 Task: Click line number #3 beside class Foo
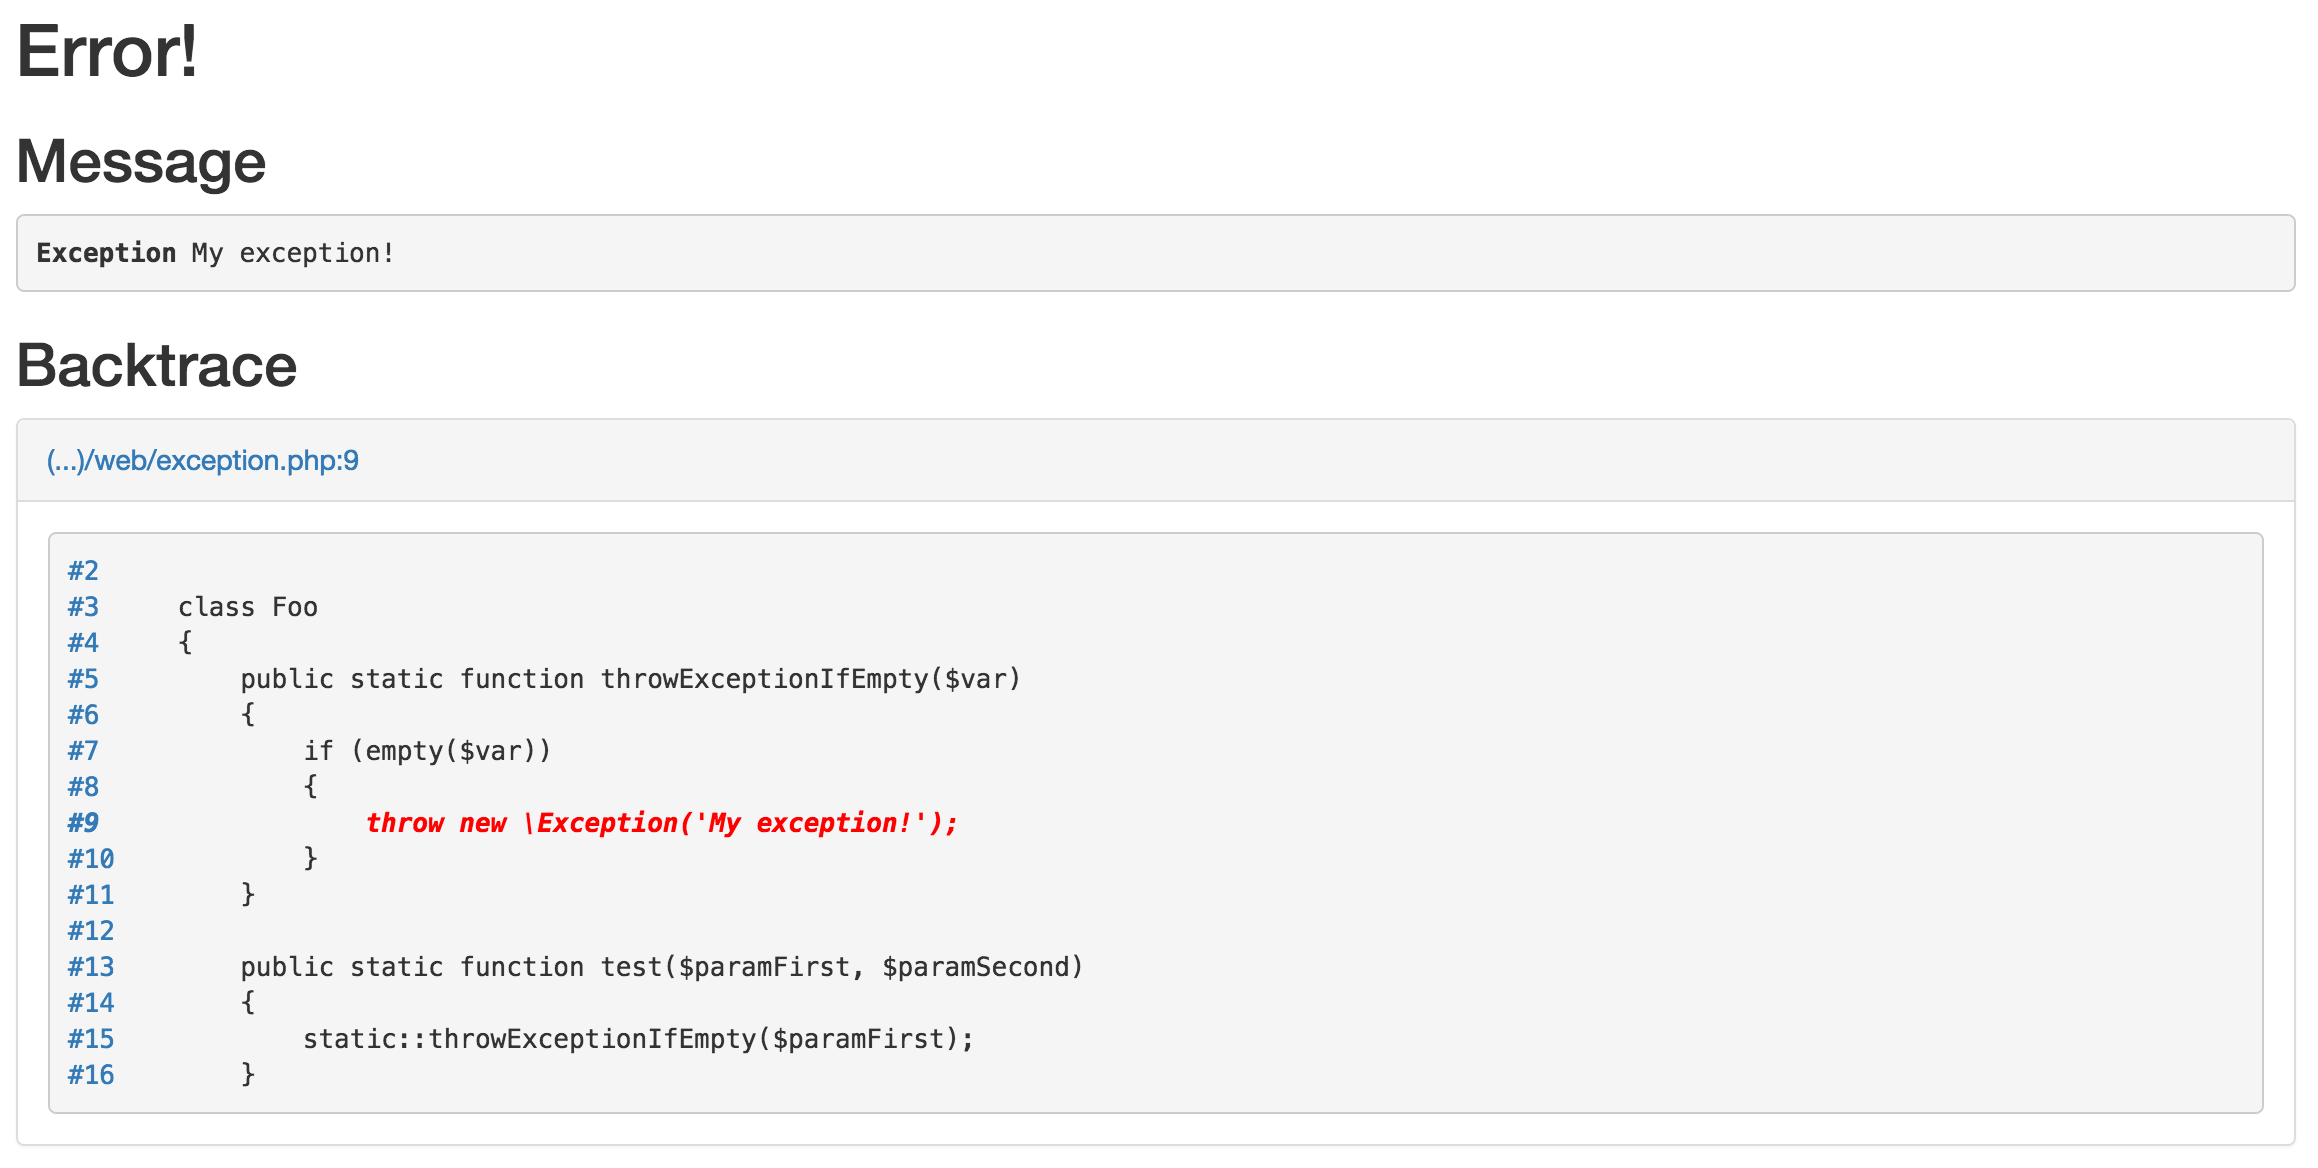pos(83,607)
